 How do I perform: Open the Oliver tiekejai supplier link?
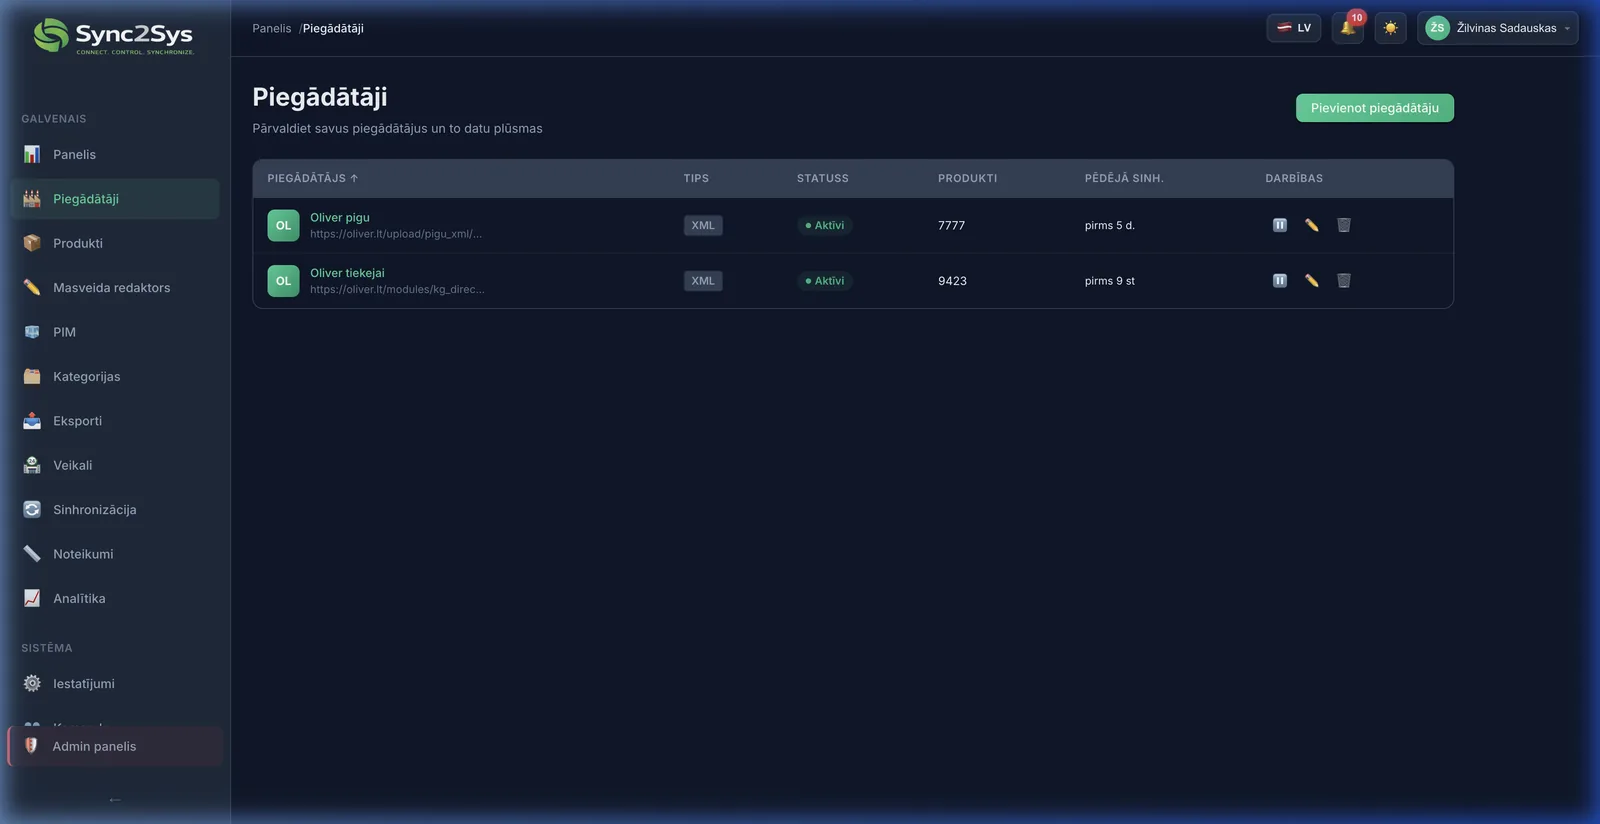(347, 273)
